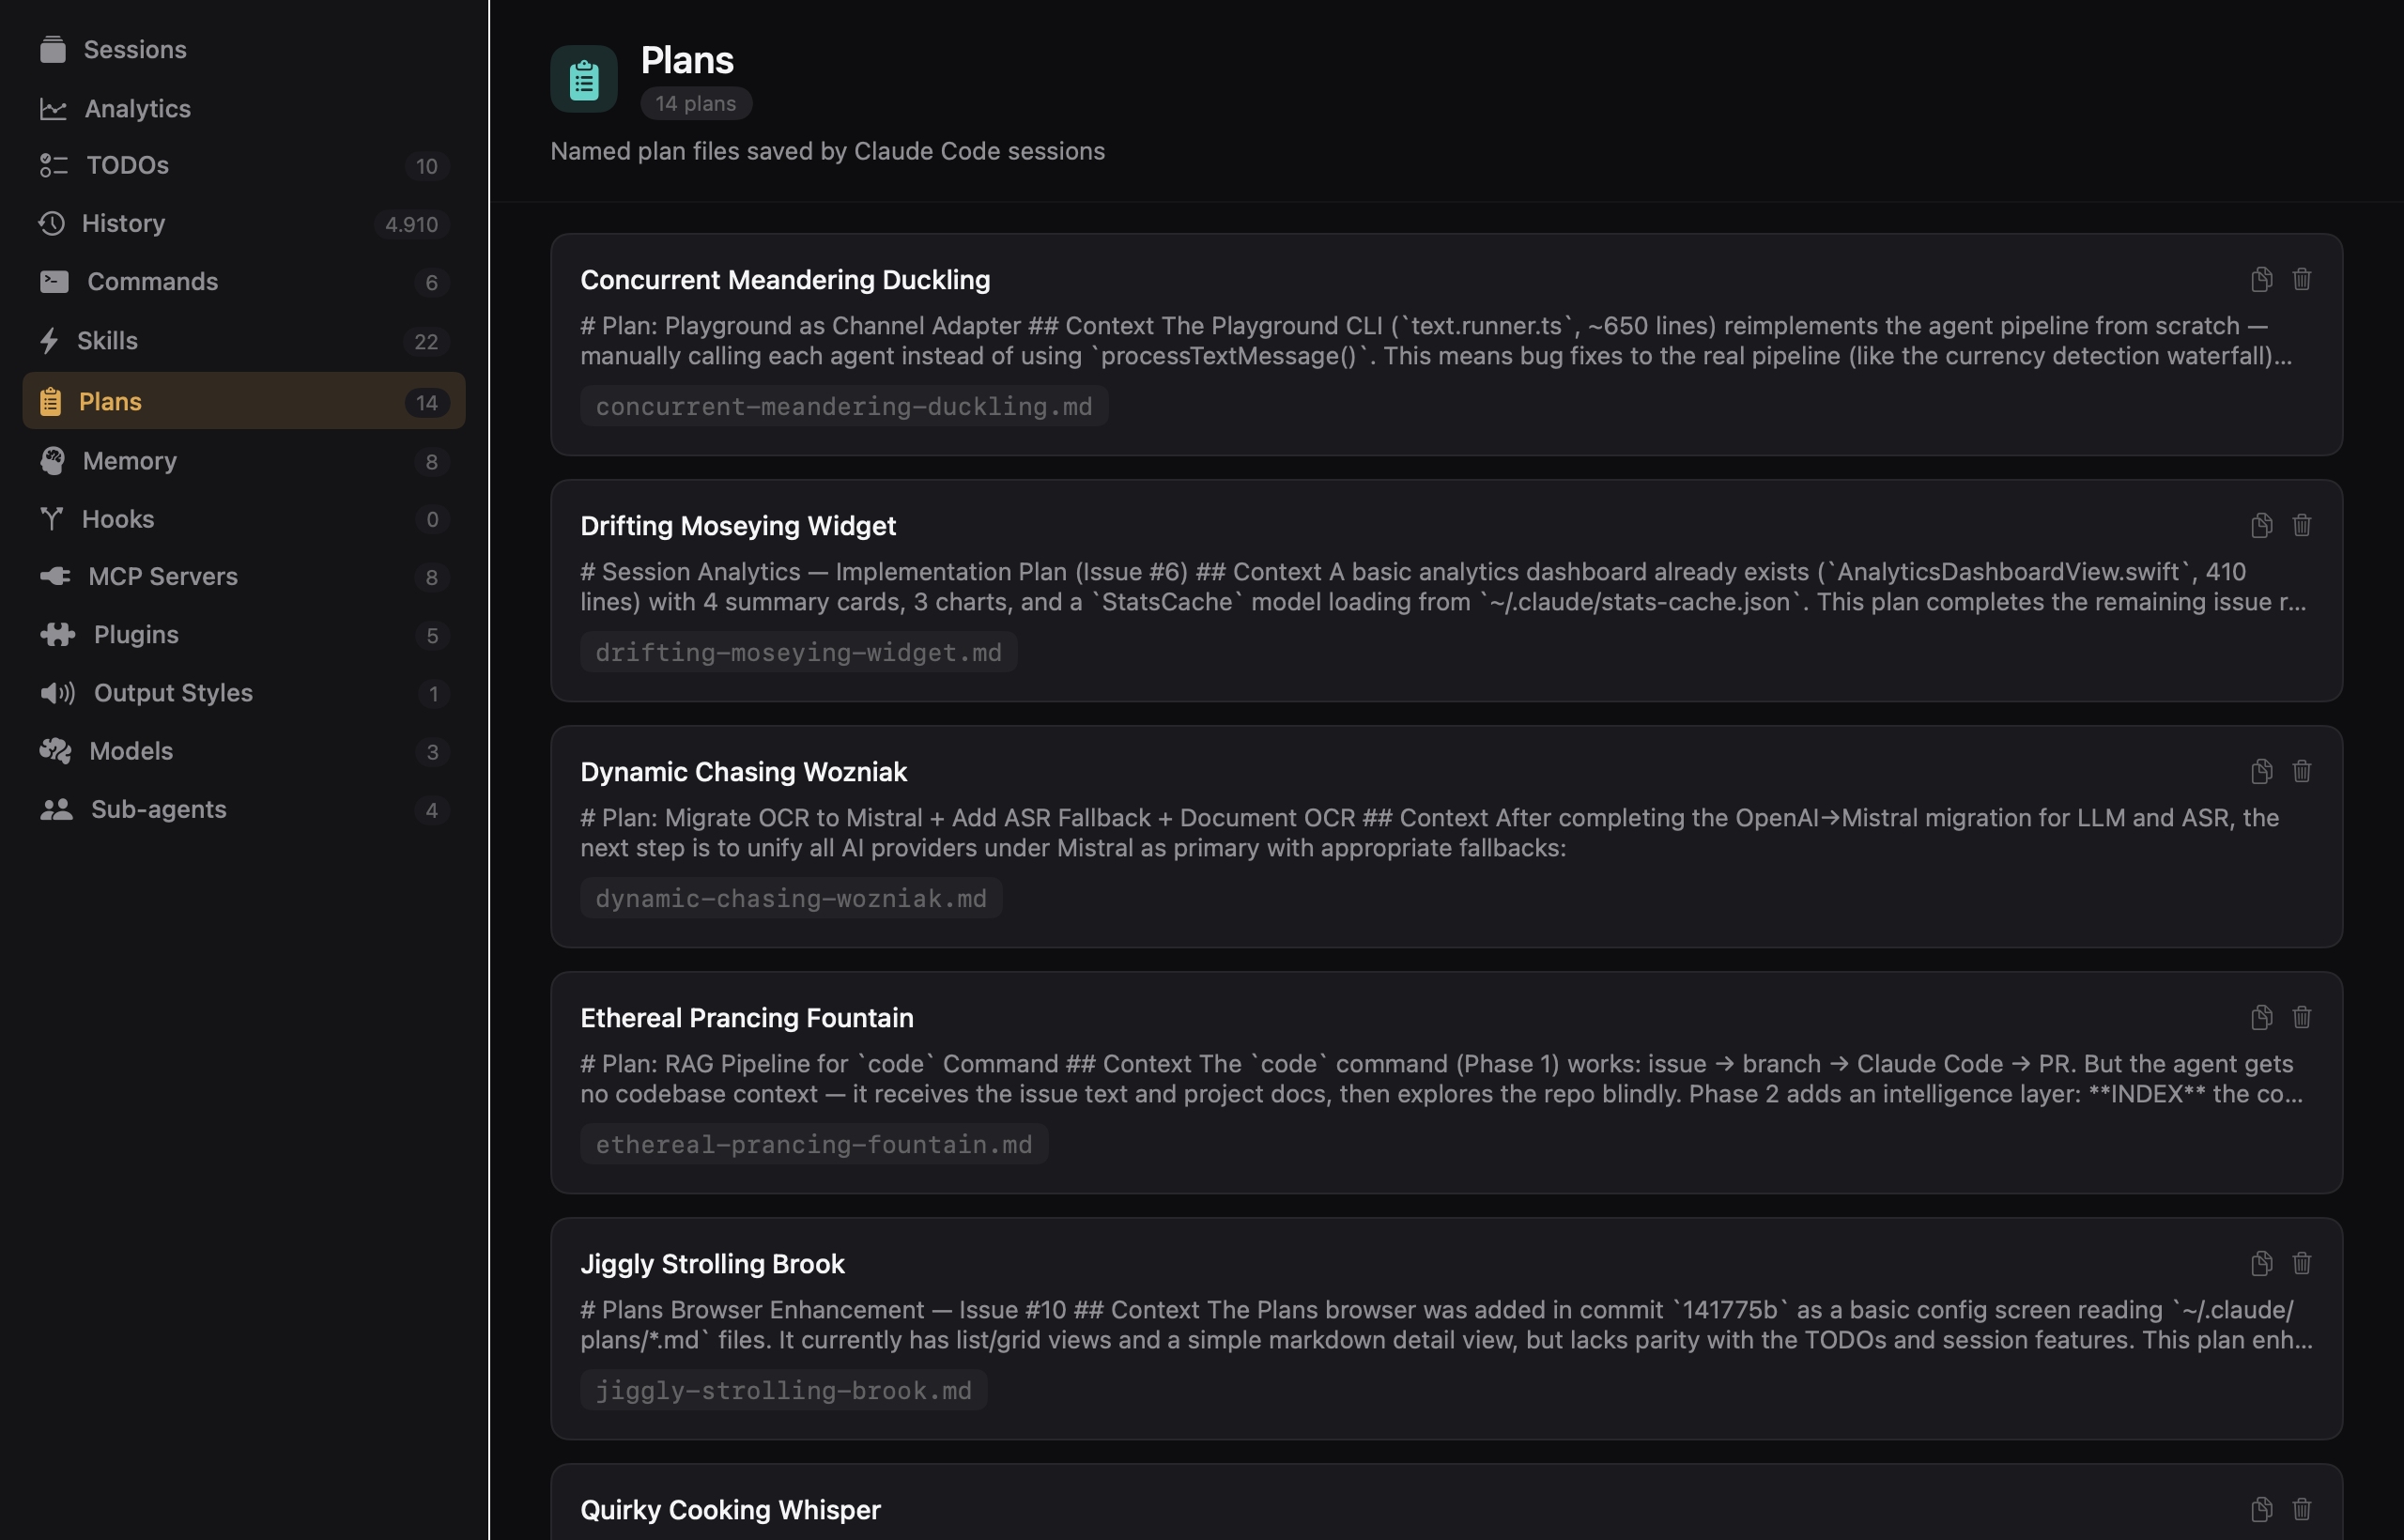
Task: Click the dynamic-chasing-wozniak.md filename badge
Action: (x=789, y=897)
